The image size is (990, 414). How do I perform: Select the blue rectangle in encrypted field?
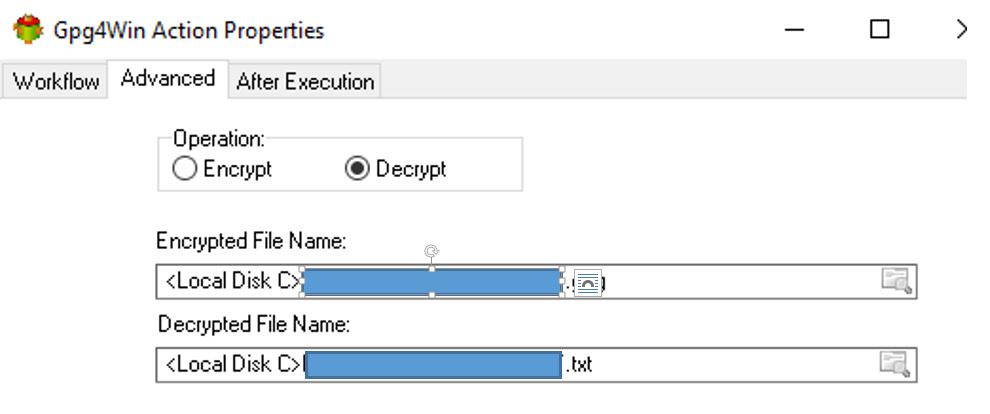click(432, 282)
